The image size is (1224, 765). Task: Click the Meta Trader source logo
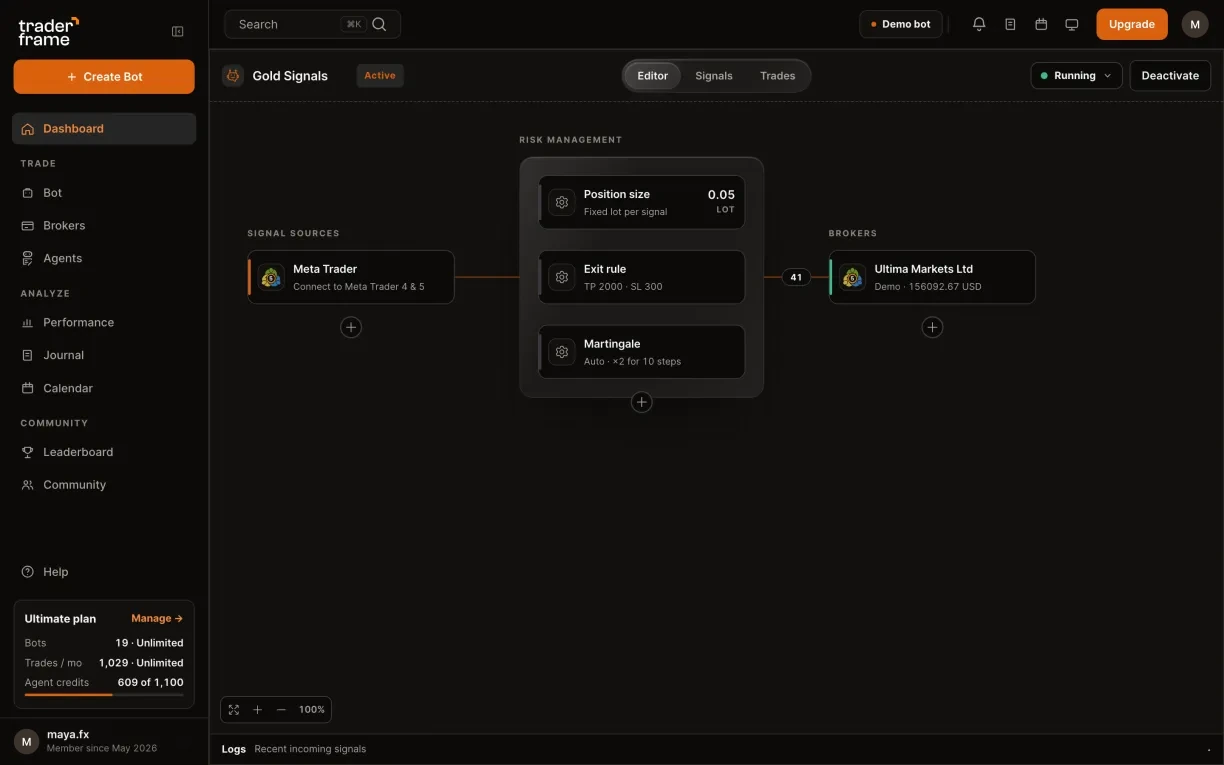271,277
